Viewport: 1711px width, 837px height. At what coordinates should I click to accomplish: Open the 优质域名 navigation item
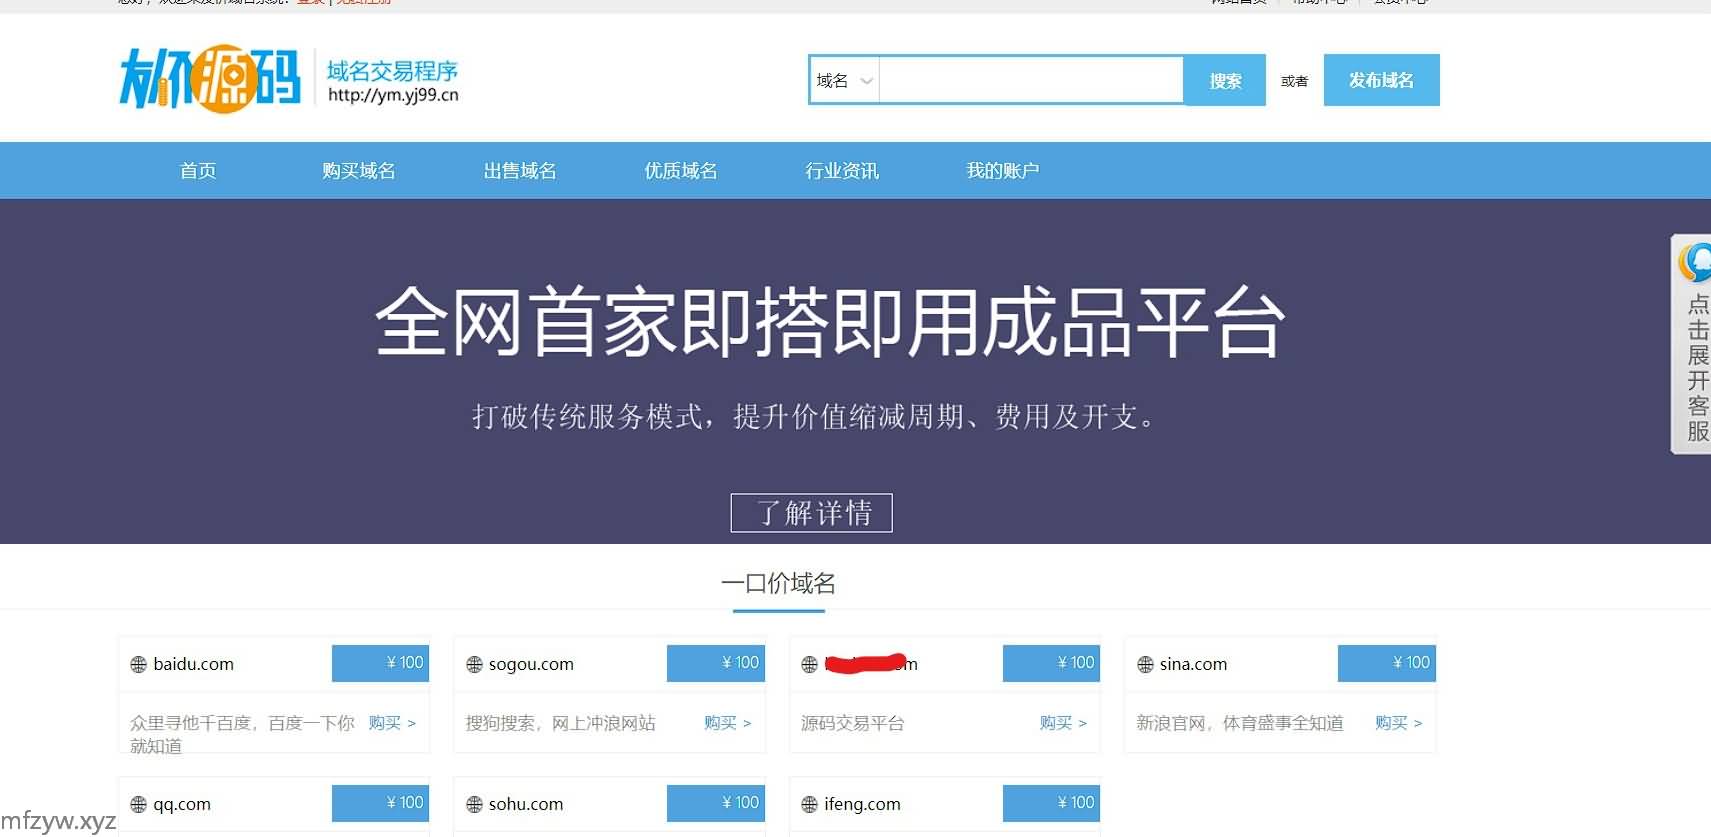681,171
